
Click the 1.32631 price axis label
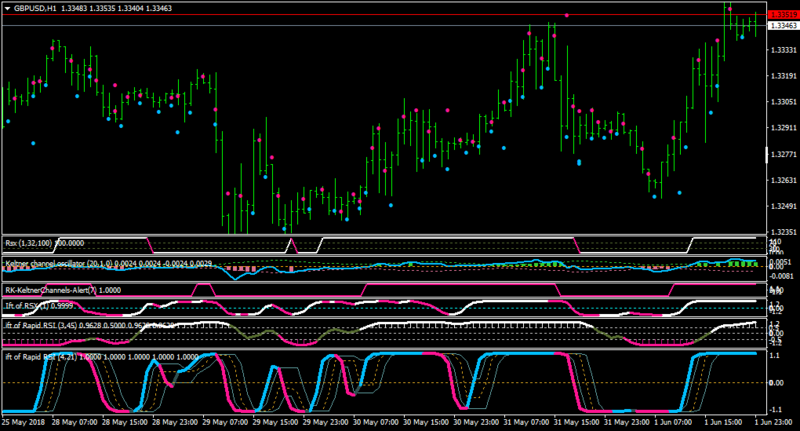[x=782, y=180]
